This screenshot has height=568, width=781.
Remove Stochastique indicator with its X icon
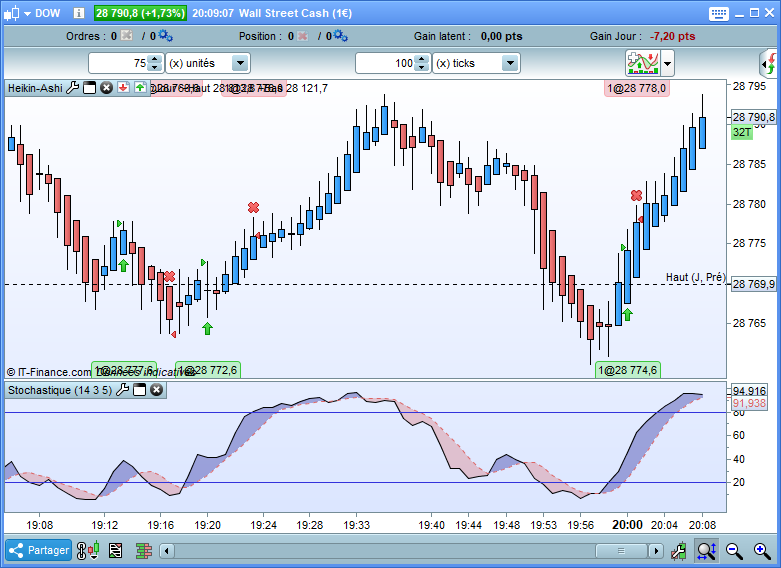156,390
